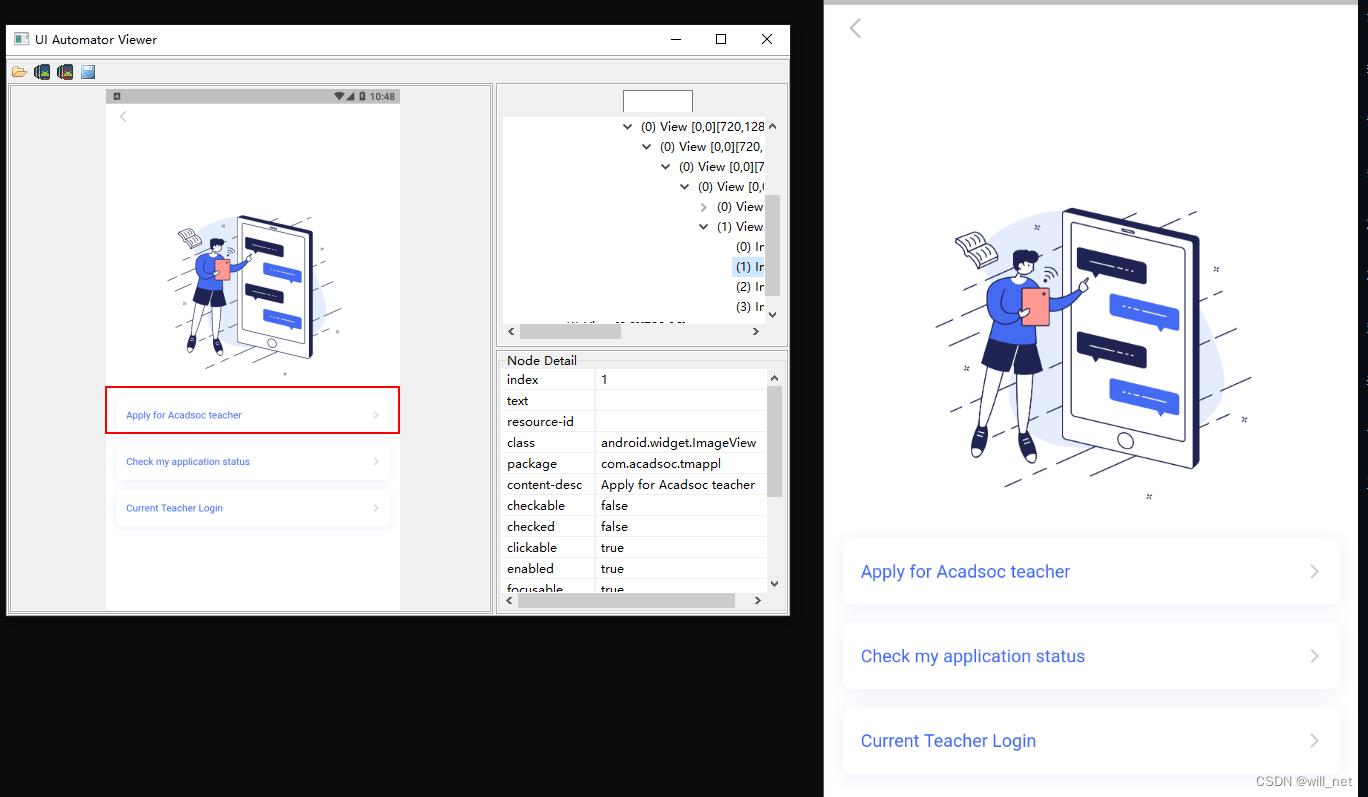The image size is (1368, 797).
Task: Click the hierarchy tree's horizontal scroll right arrow
Action: point(756,331)
